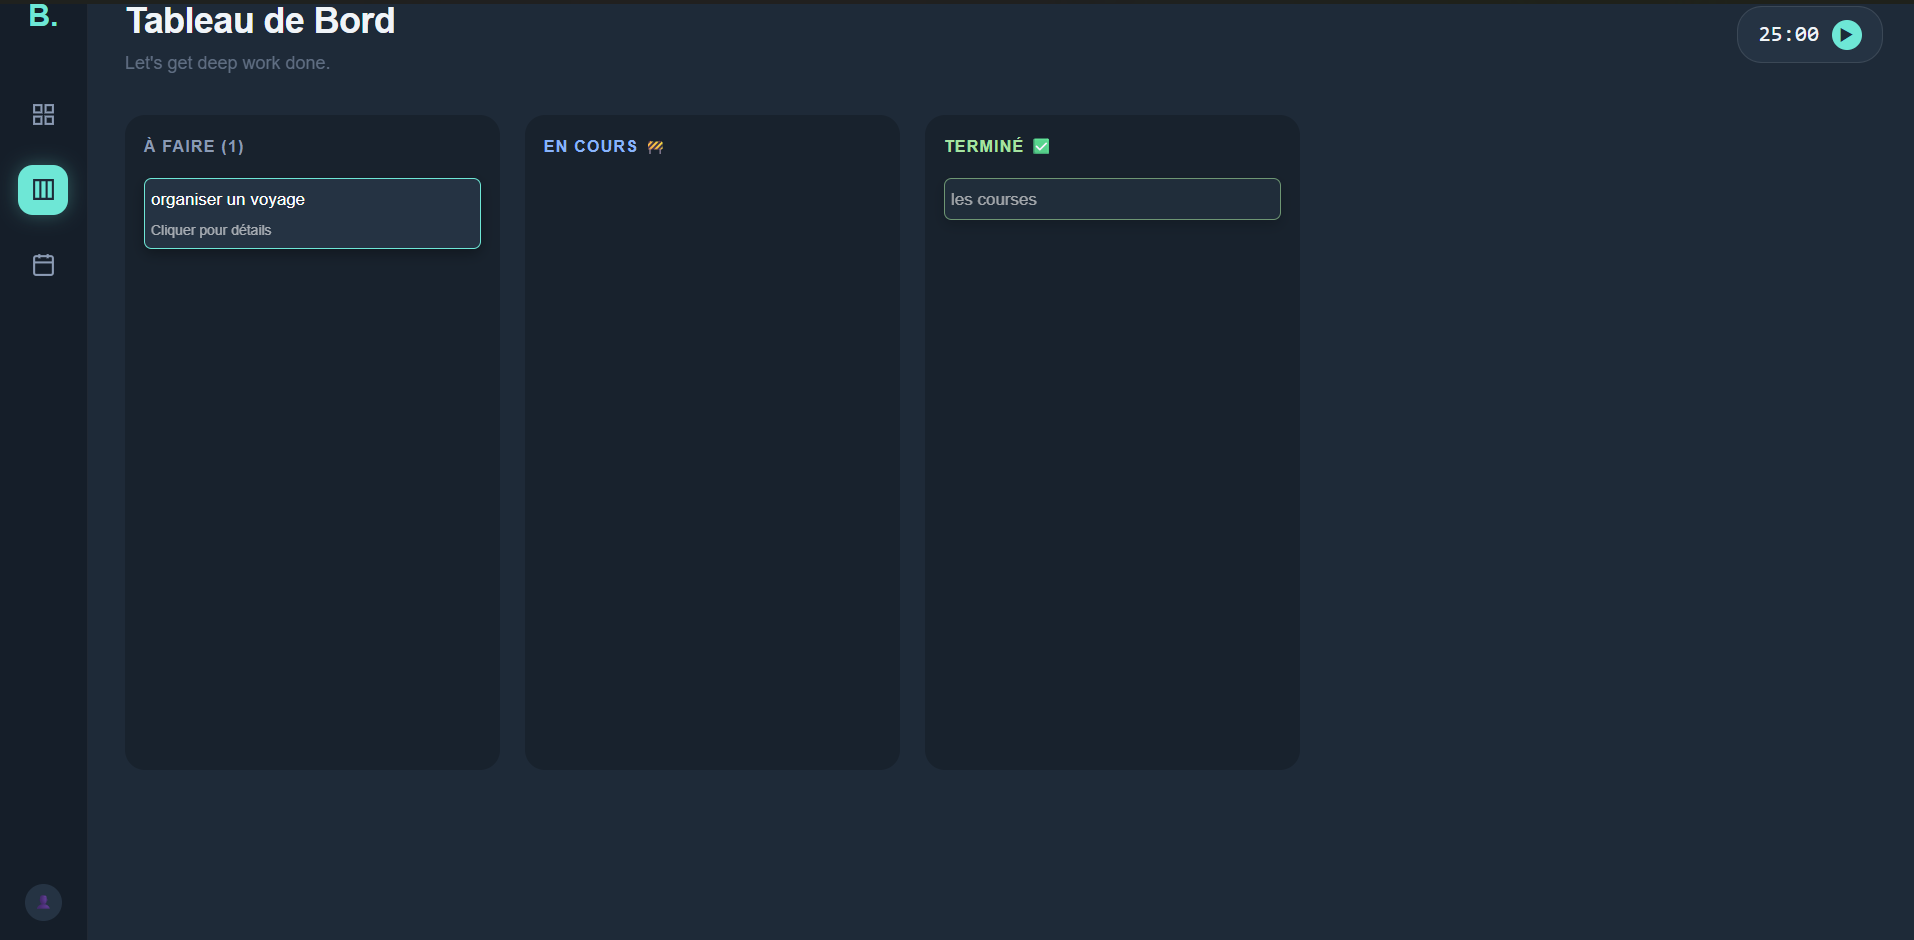
Task: Click the "B." app logo
Action: tap(41, 16)
